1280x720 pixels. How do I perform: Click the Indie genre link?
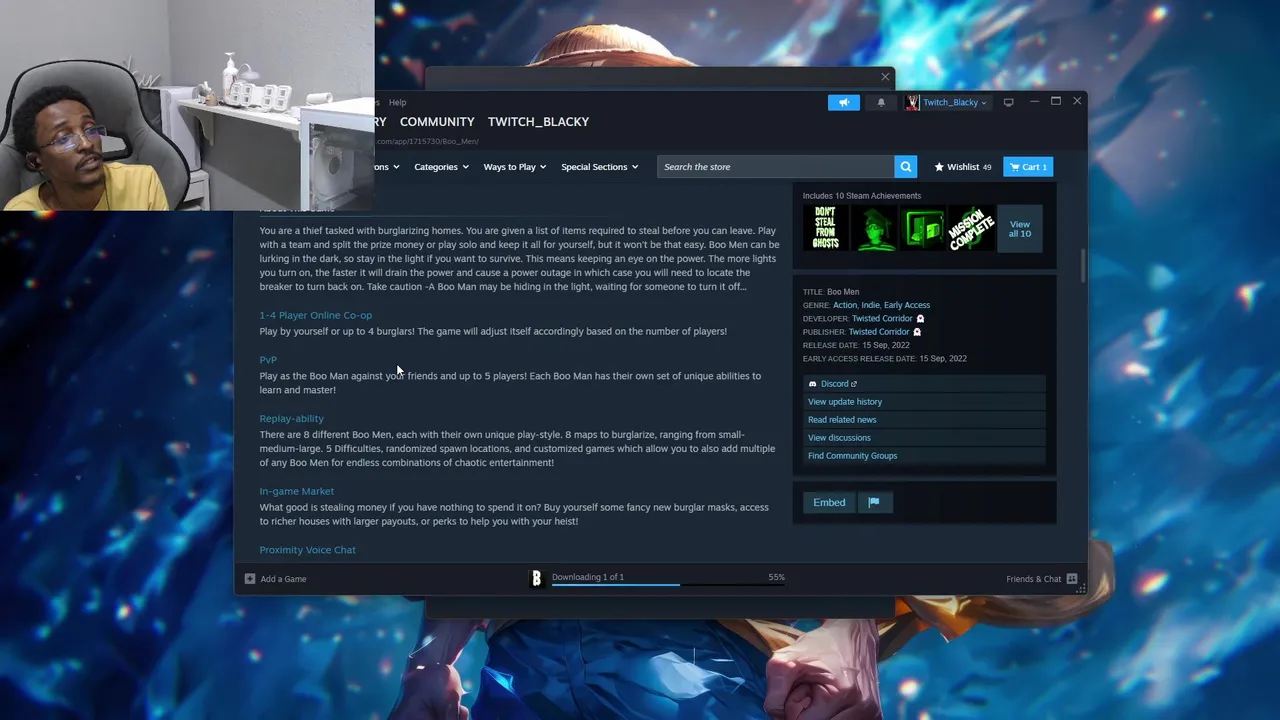pyautogui.click(x=870, y=305)
